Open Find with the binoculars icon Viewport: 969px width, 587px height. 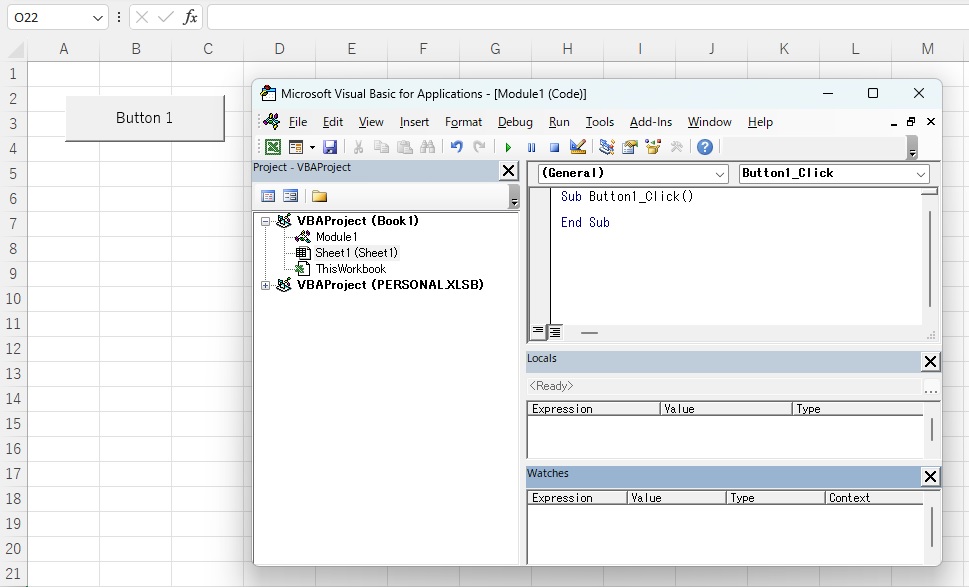(x=427, y=147)
